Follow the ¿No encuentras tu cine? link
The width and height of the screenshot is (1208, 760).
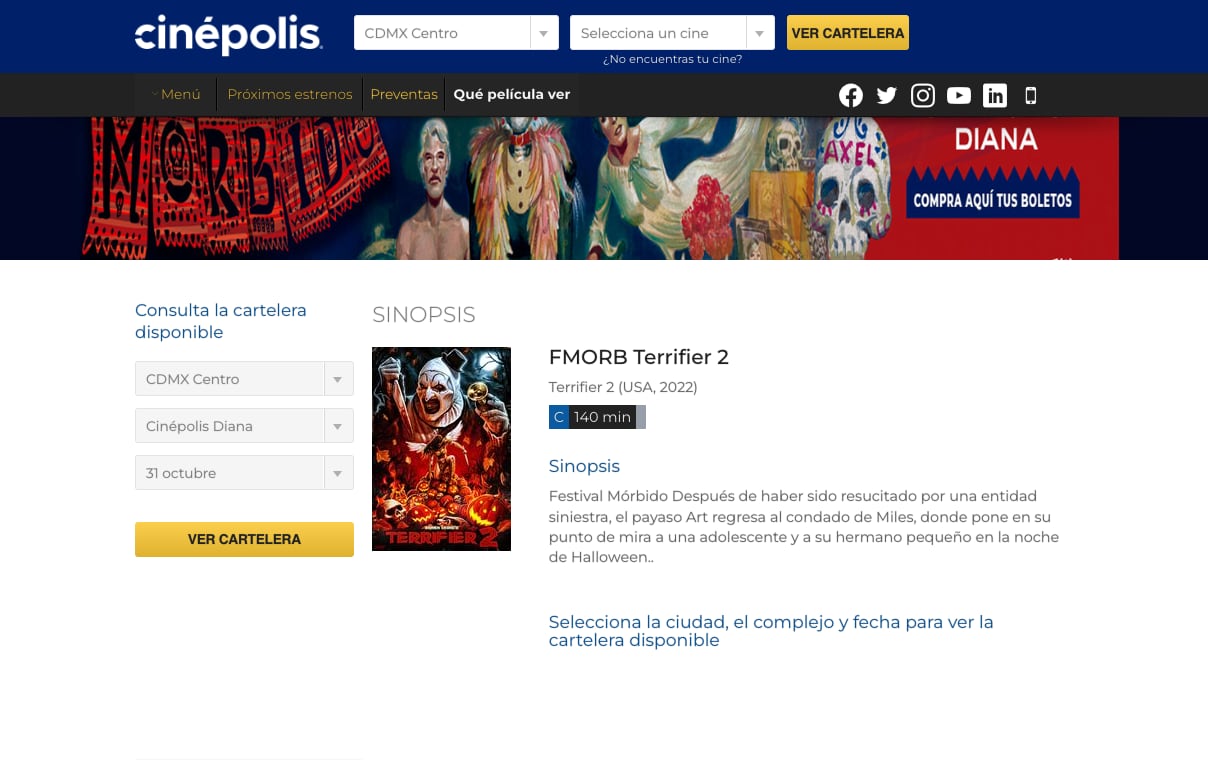[x=672, y=59]
